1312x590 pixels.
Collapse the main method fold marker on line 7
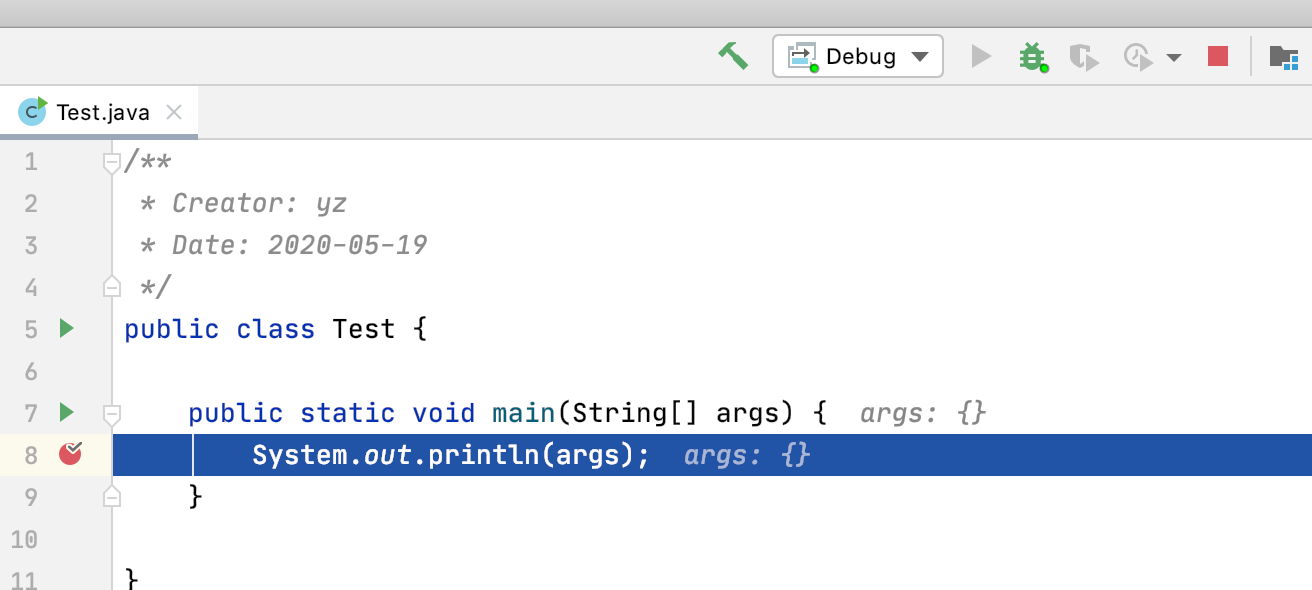(112, 411)
